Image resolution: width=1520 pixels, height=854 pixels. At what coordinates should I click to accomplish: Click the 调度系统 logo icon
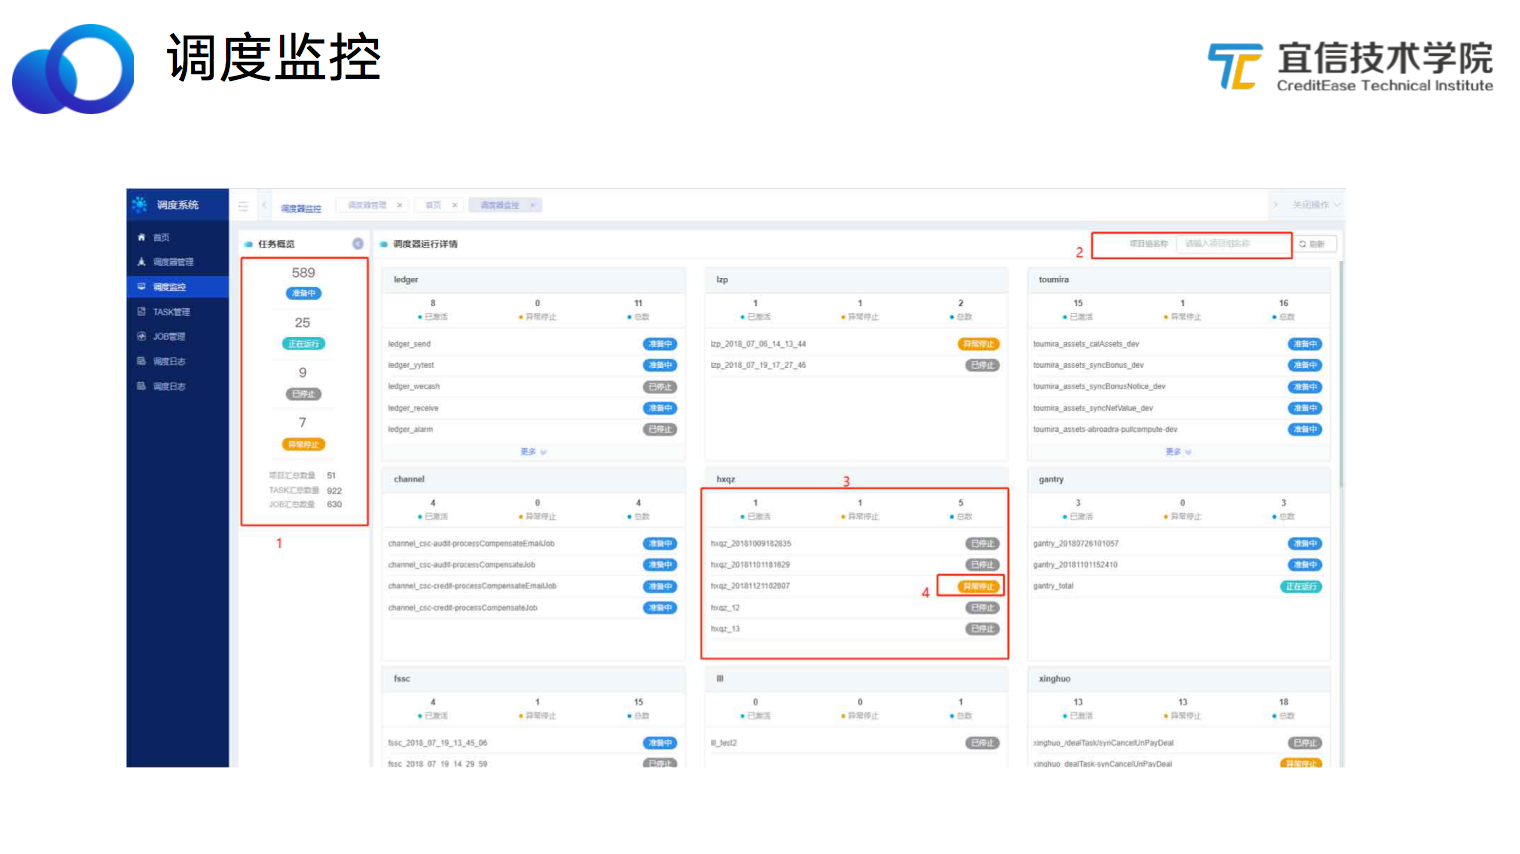coord(139,204)
